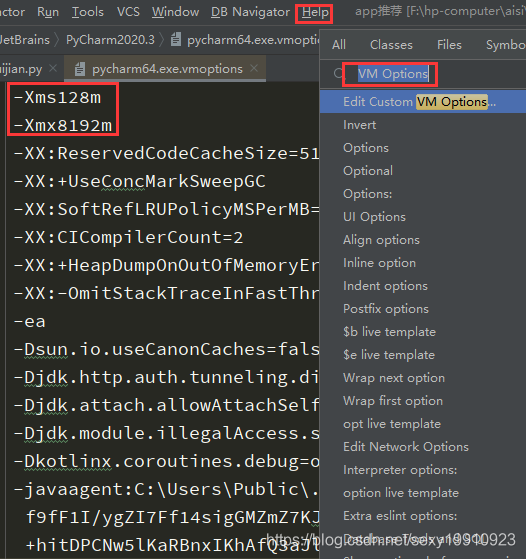526x559 pixels.
Task: Click the -Djdk.attach.allowAttachSelf line
Action: (166, 405)
